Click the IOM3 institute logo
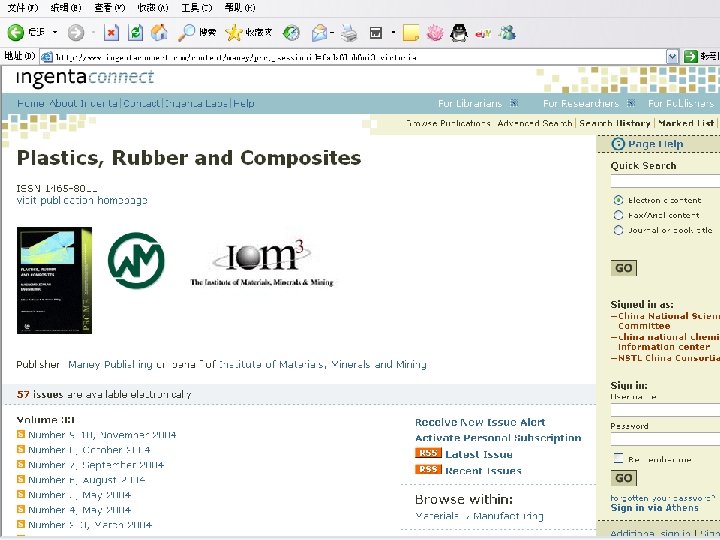The width and height of the screenshot is (720, 540). click(262, 264)
